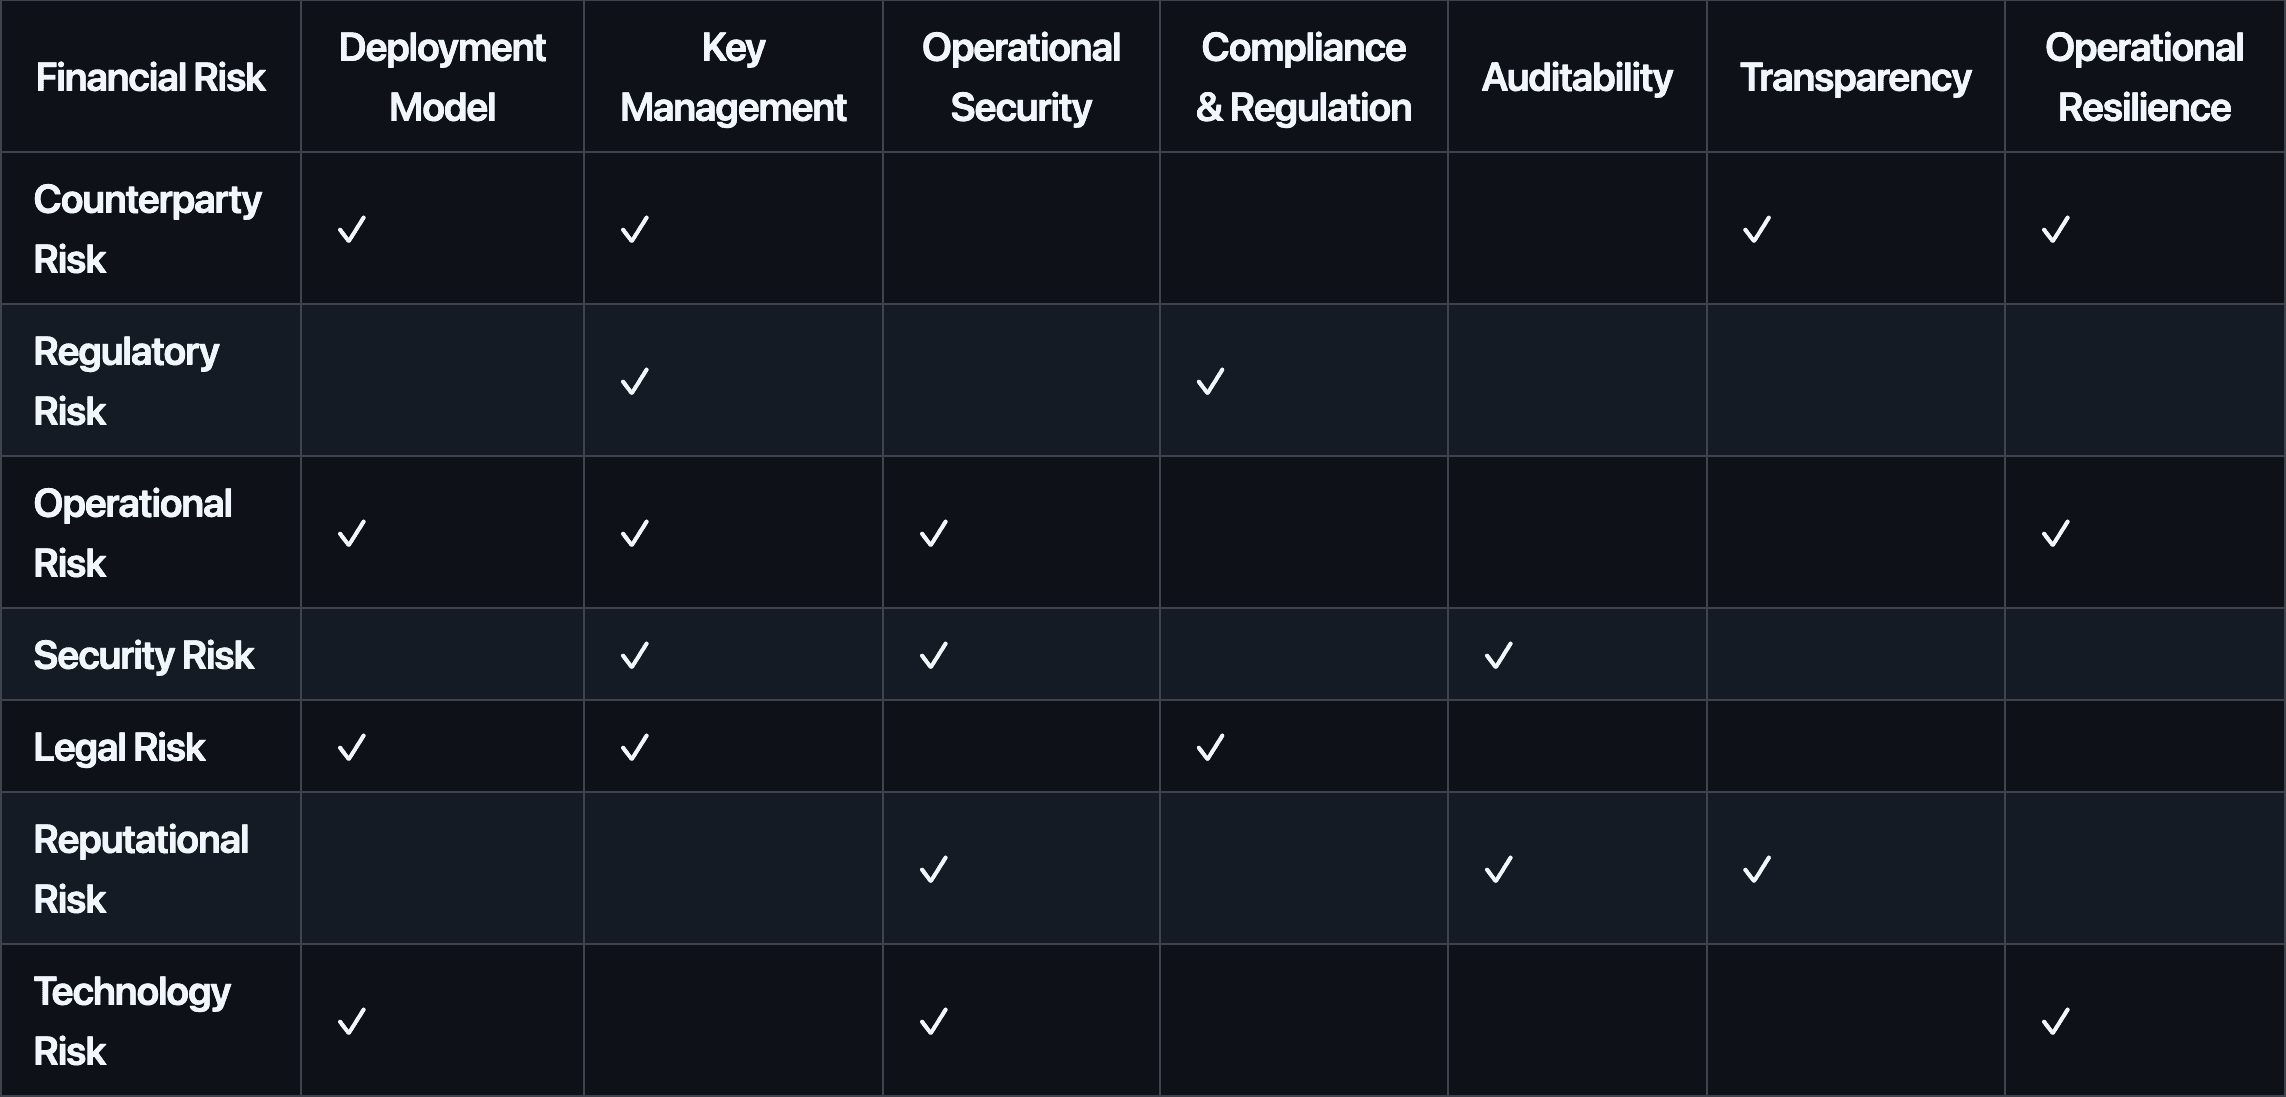Viewport: 2286px width, 1097px height.
Task: Click the Counterparty Risk Transparency checkmark
Action: (1757, 230)
